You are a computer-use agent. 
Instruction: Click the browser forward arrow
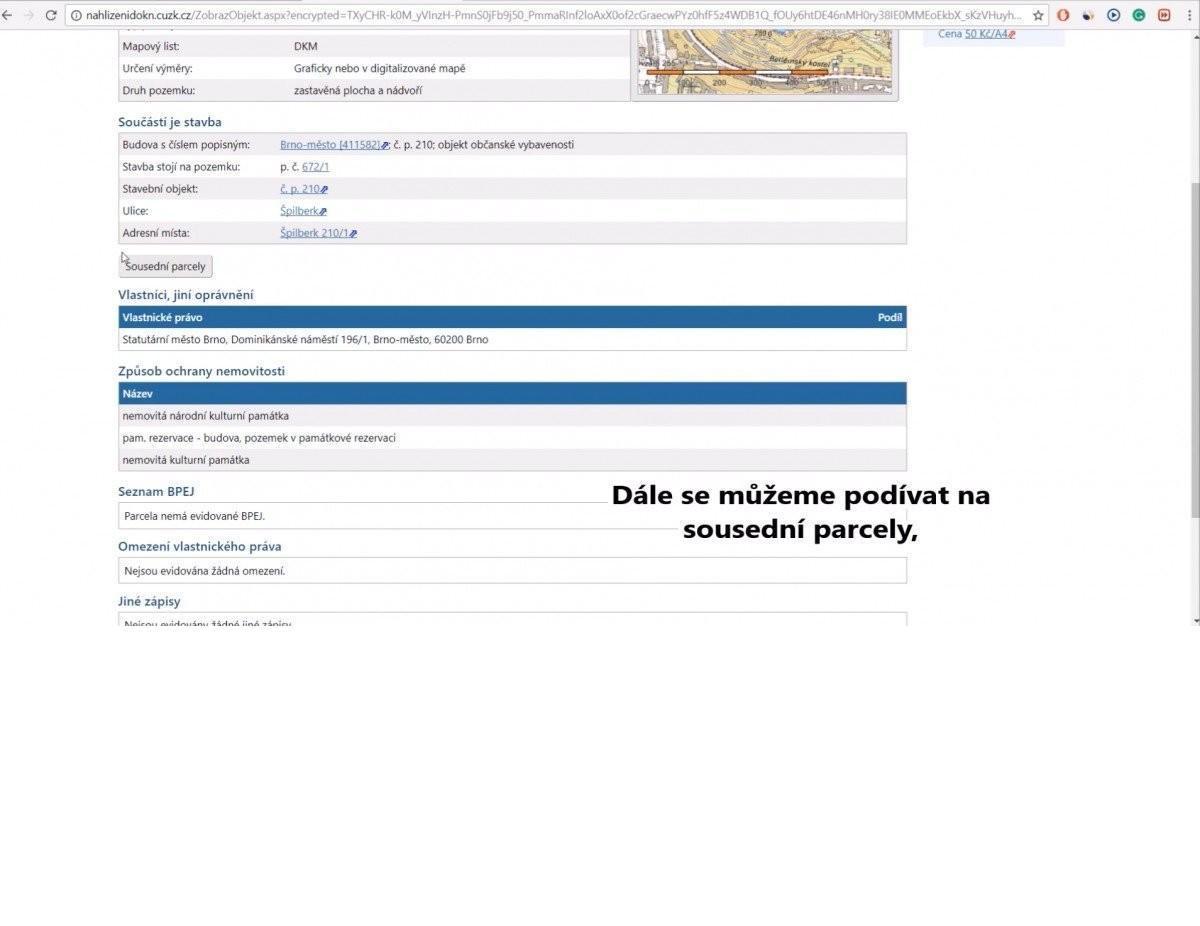(x=28, y=15)
